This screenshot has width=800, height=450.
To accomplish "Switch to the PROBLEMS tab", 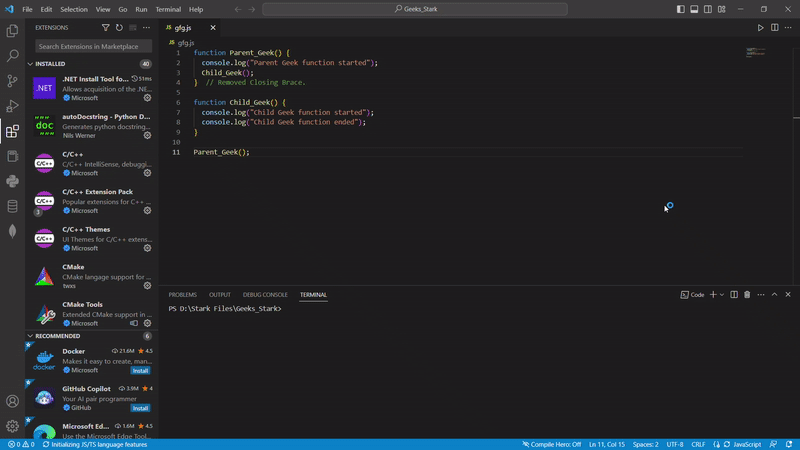I will coord(183,295).
